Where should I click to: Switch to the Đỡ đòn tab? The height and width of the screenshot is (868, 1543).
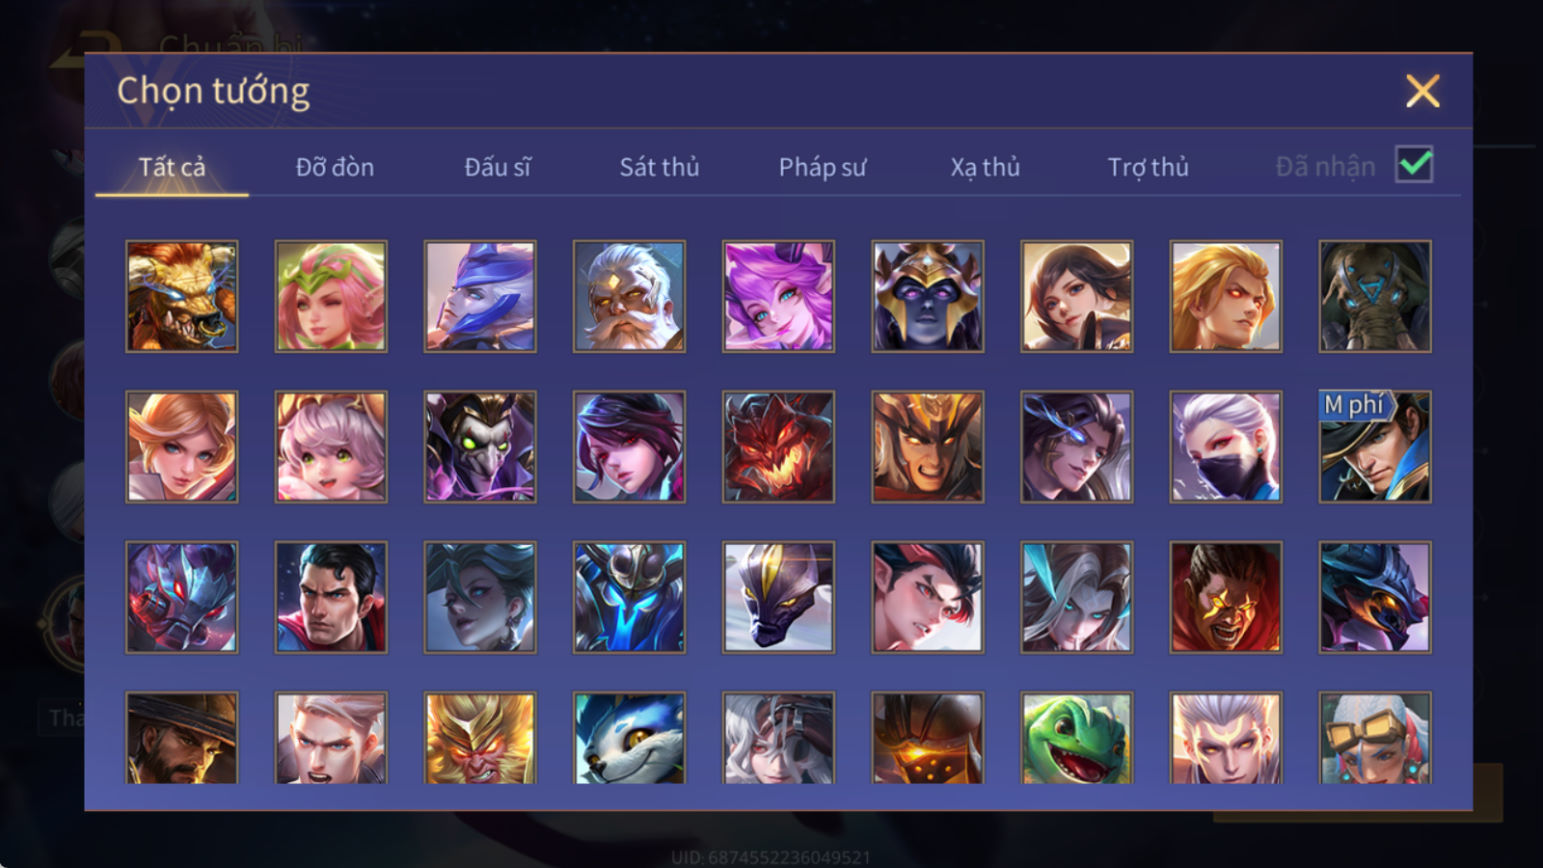pyautogui.click(x=335, y=167)
